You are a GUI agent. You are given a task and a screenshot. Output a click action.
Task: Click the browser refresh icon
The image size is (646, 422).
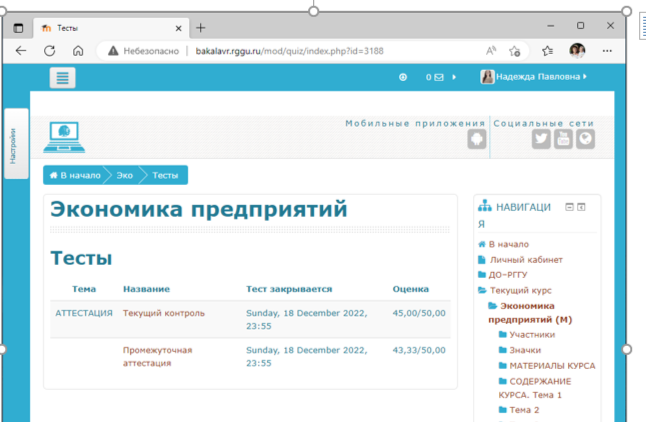(49, 50)
